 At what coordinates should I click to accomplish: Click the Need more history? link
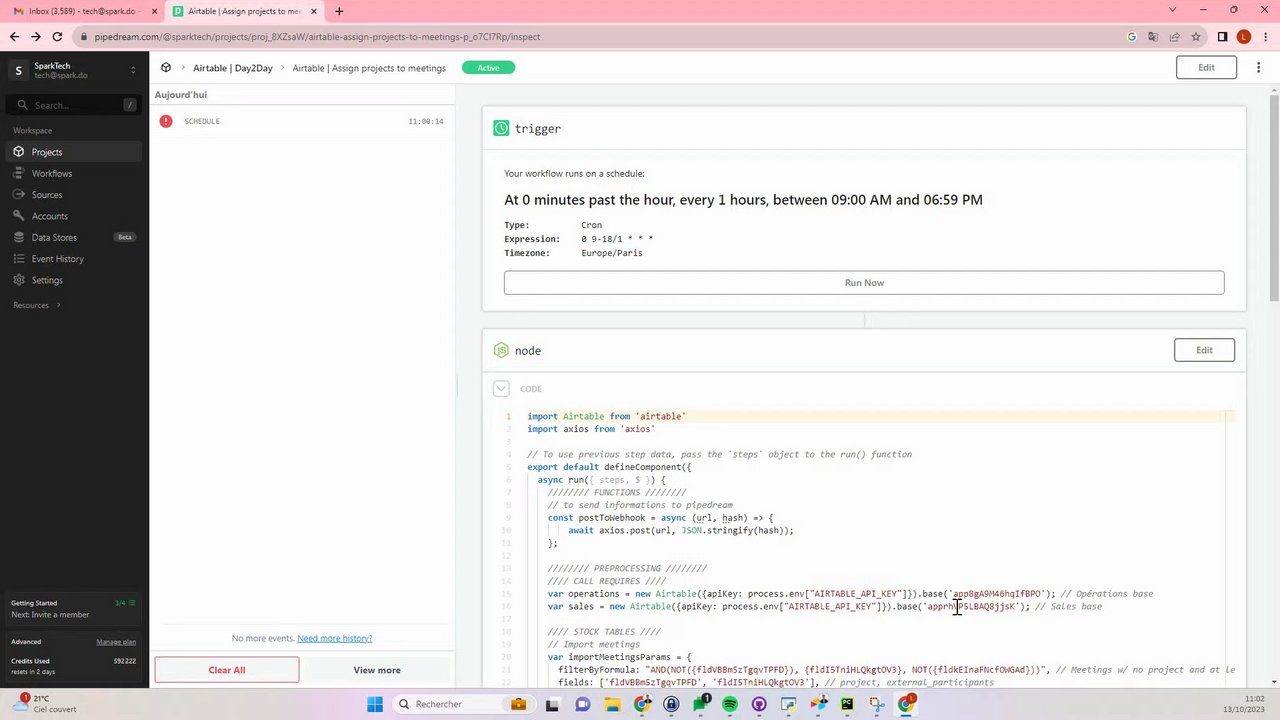334,638
